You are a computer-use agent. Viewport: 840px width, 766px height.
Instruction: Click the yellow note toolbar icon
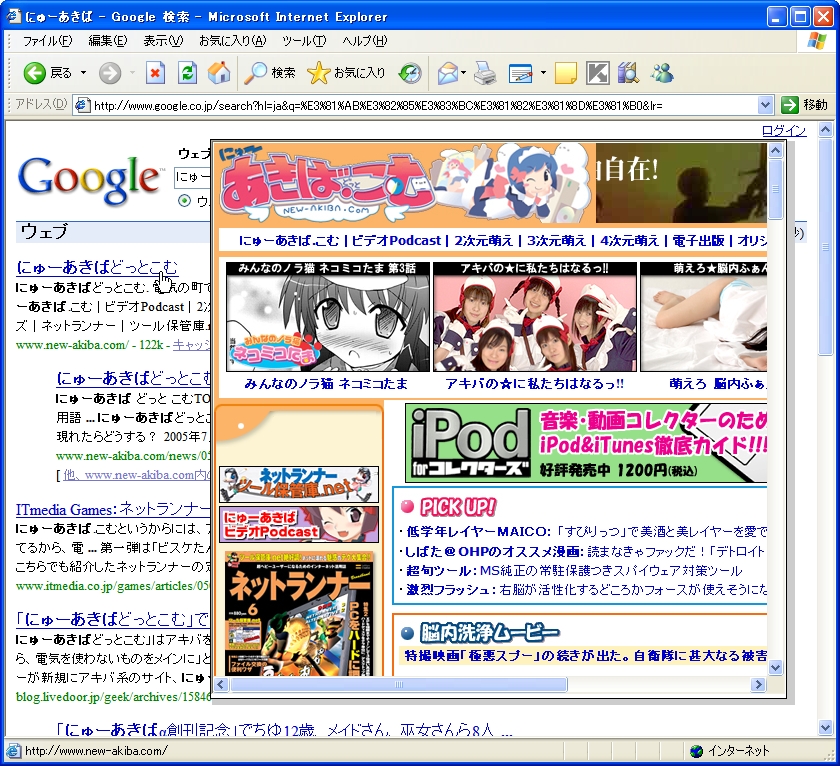point(566,73)
